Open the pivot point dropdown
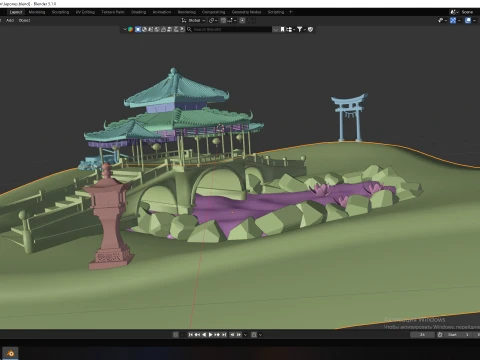 point(213,20)
